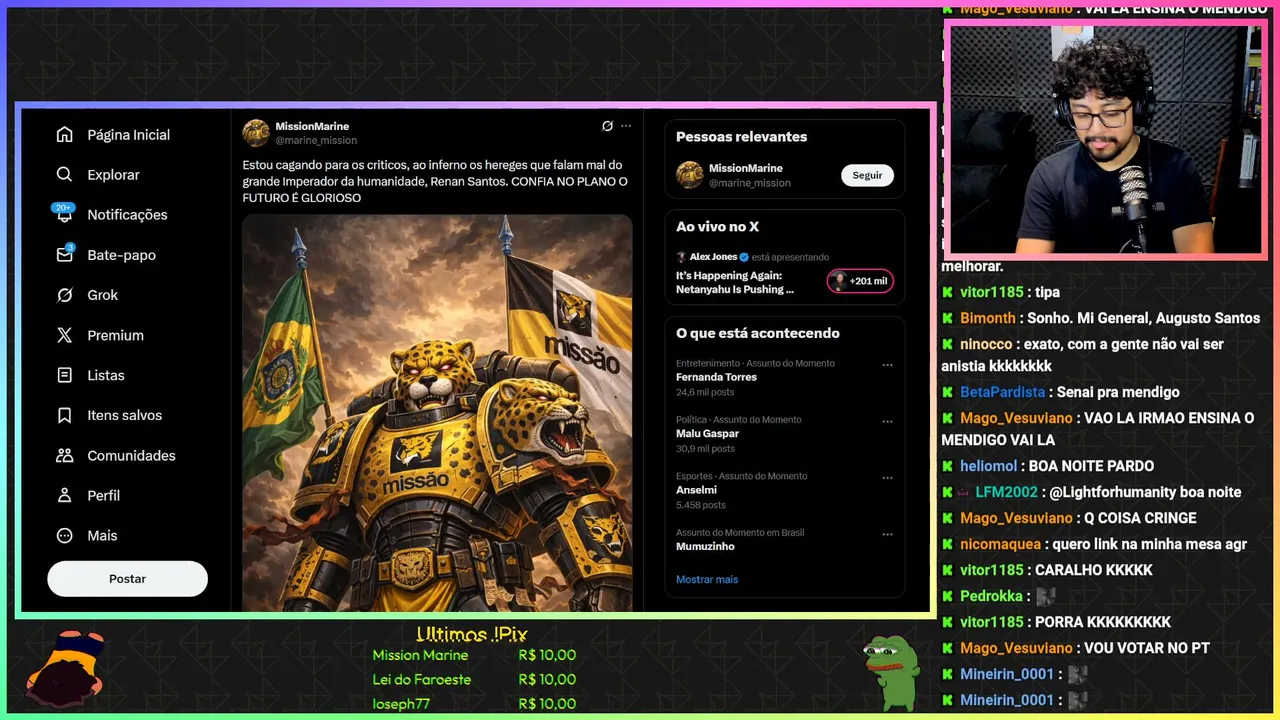Open the Perfil person icon
This screenshot has width=1280, height=720.
click(x=65, y=495)
